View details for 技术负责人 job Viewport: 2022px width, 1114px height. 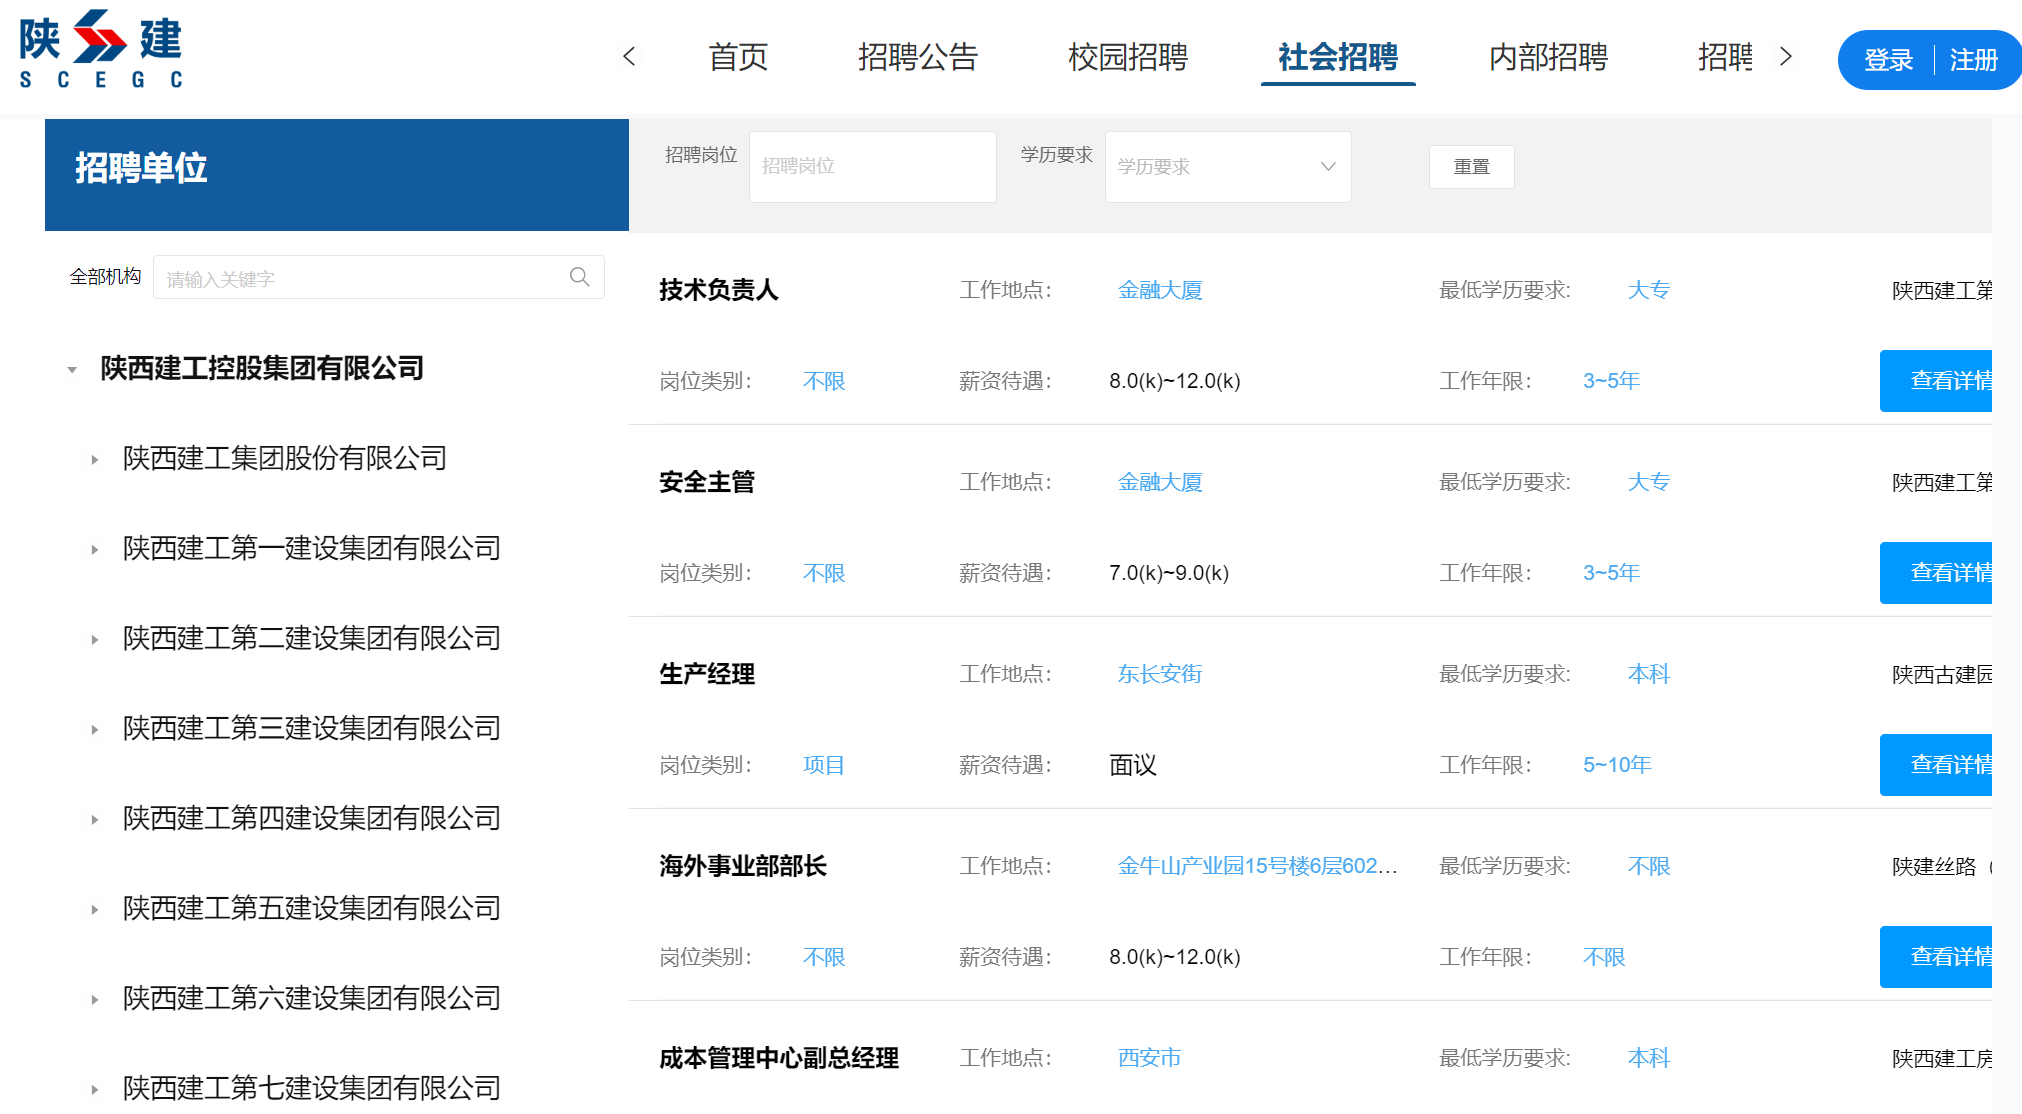click(x=1936, y=381)
